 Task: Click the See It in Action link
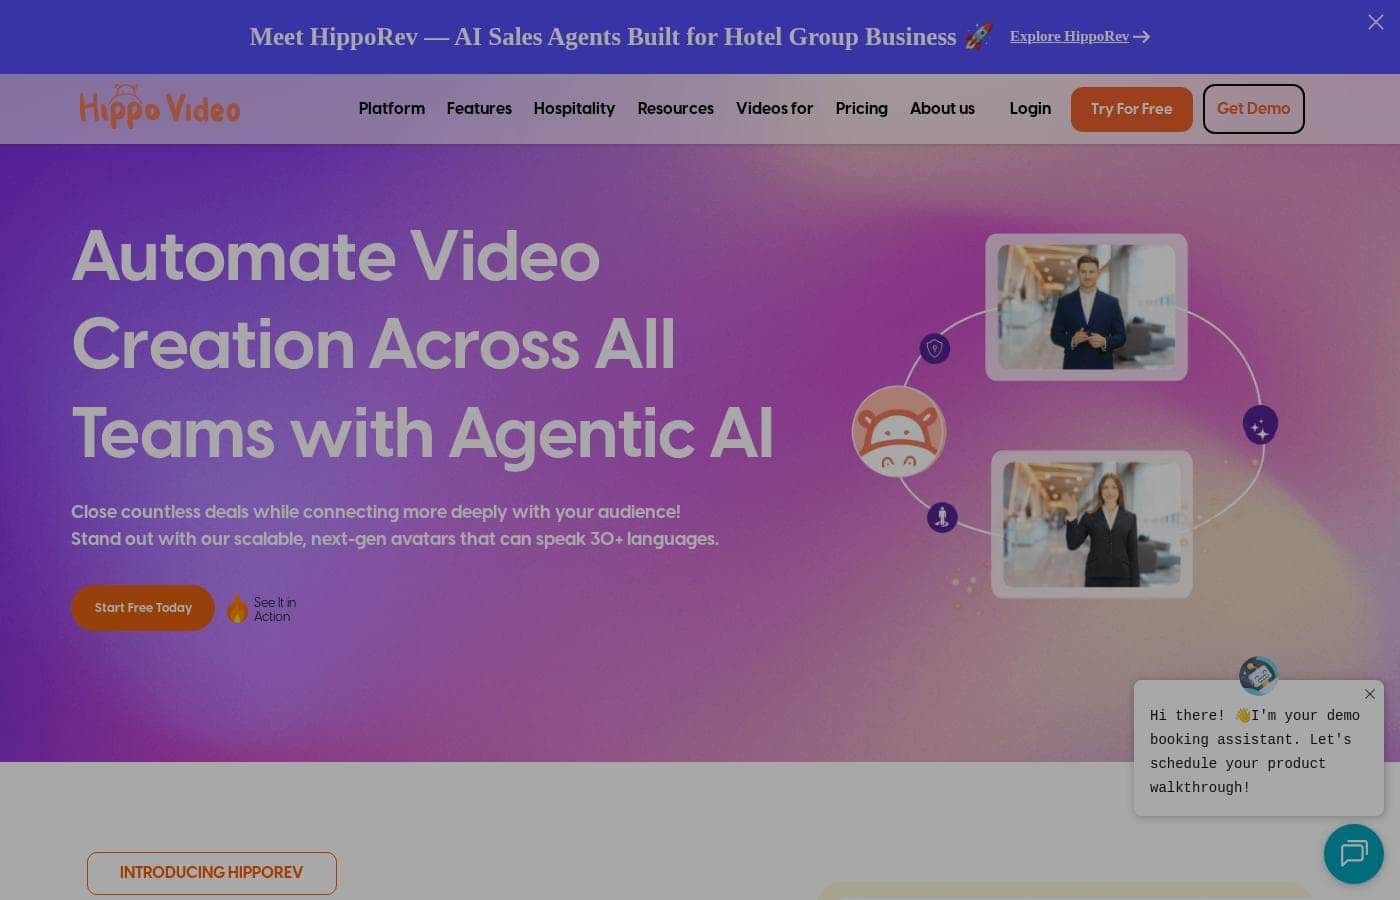[x=275, y=609]
